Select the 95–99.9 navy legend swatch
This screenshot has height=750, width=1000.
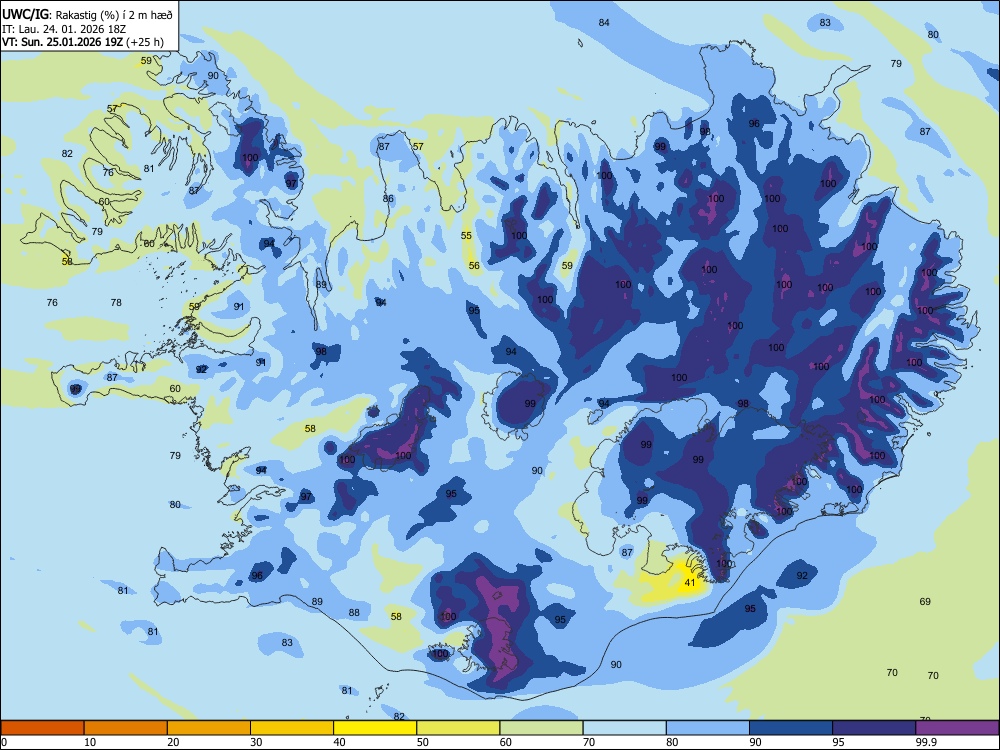point(874,728)
